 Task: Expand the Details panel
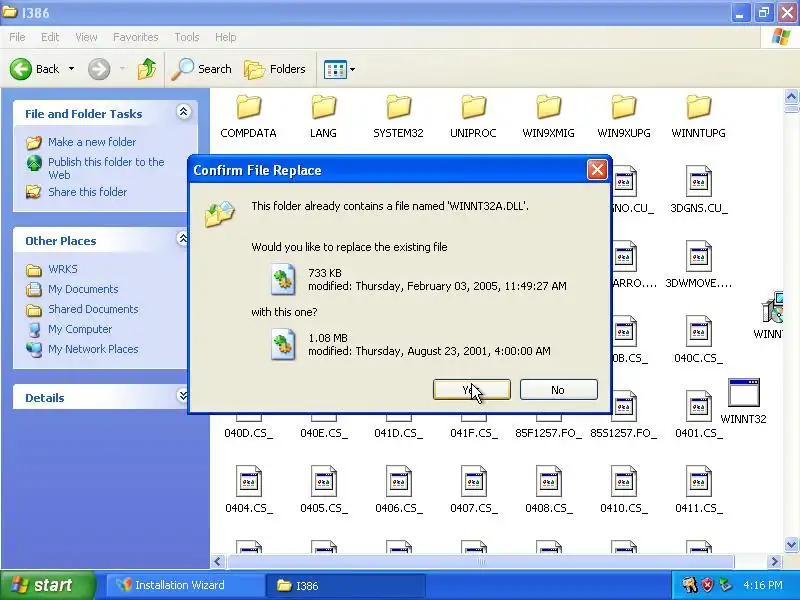click(x=182, y=396)
